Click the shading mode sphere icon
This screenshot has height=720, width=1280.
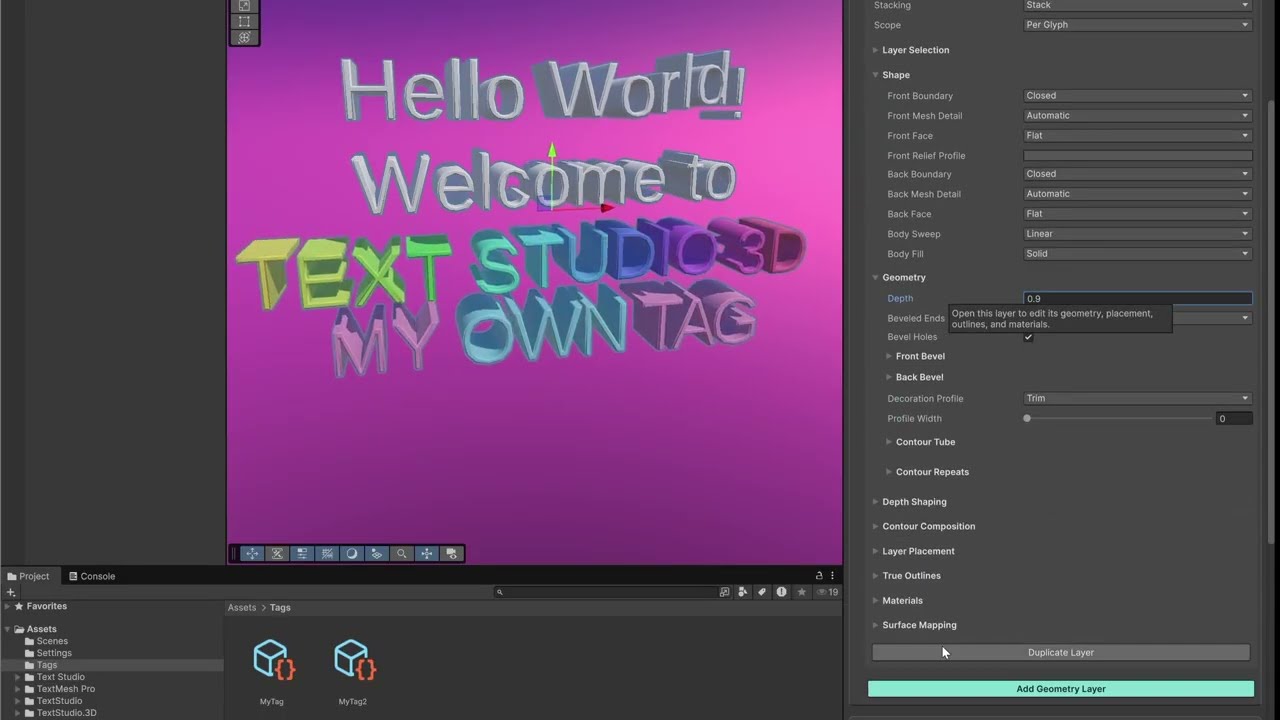point(352,554)
